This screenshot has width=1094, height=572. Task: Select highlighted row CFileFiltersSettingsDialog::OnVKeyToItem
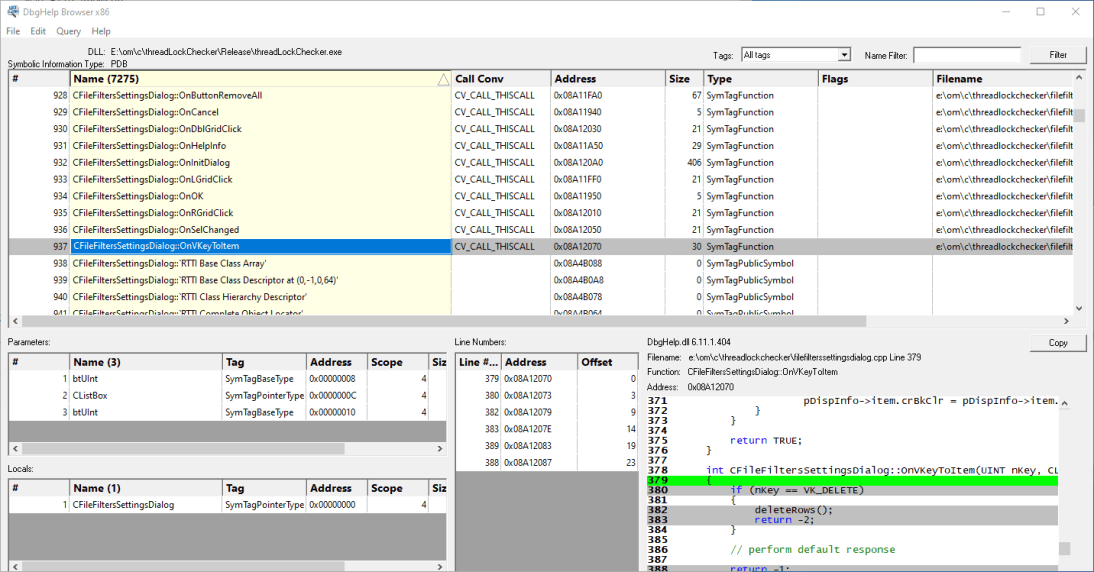[541, 246]
